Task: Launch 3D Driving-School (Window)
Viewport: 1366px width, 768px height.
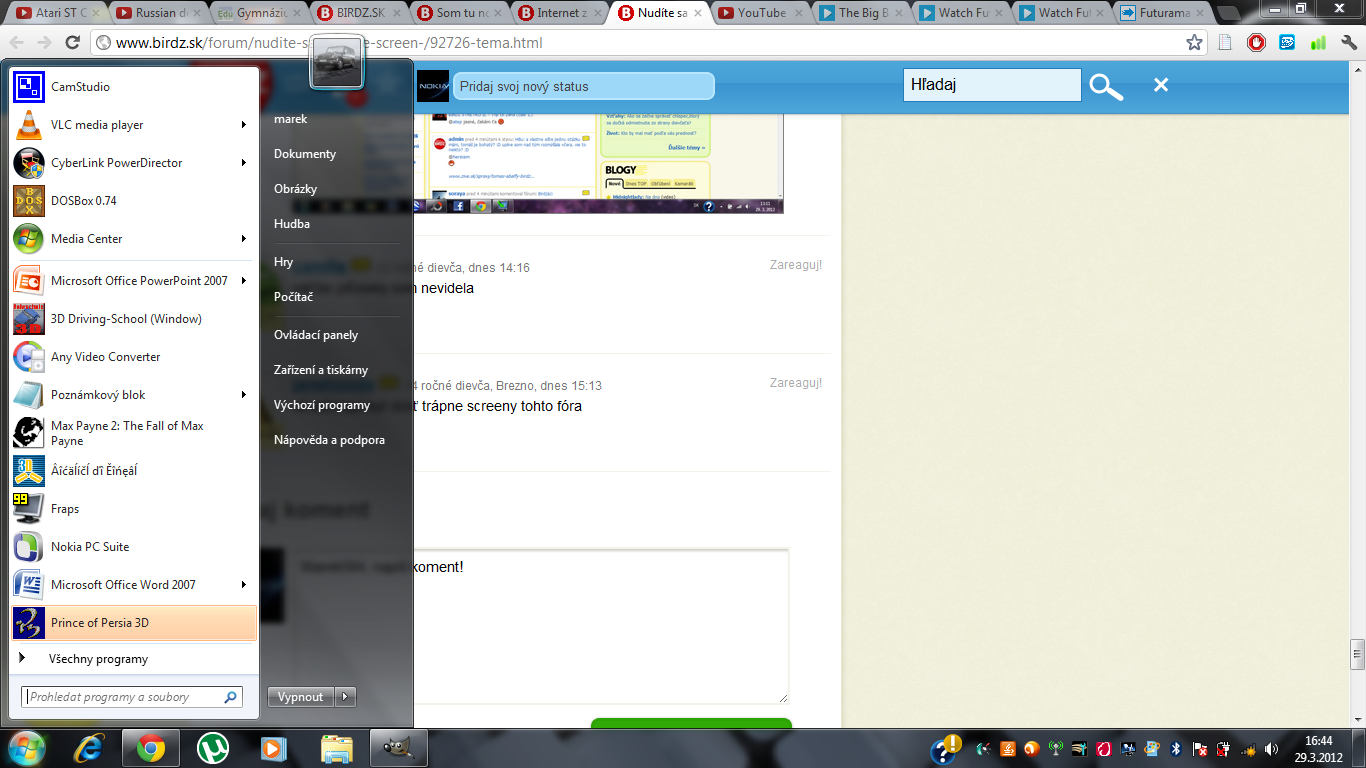Action: tap(134, 319)
